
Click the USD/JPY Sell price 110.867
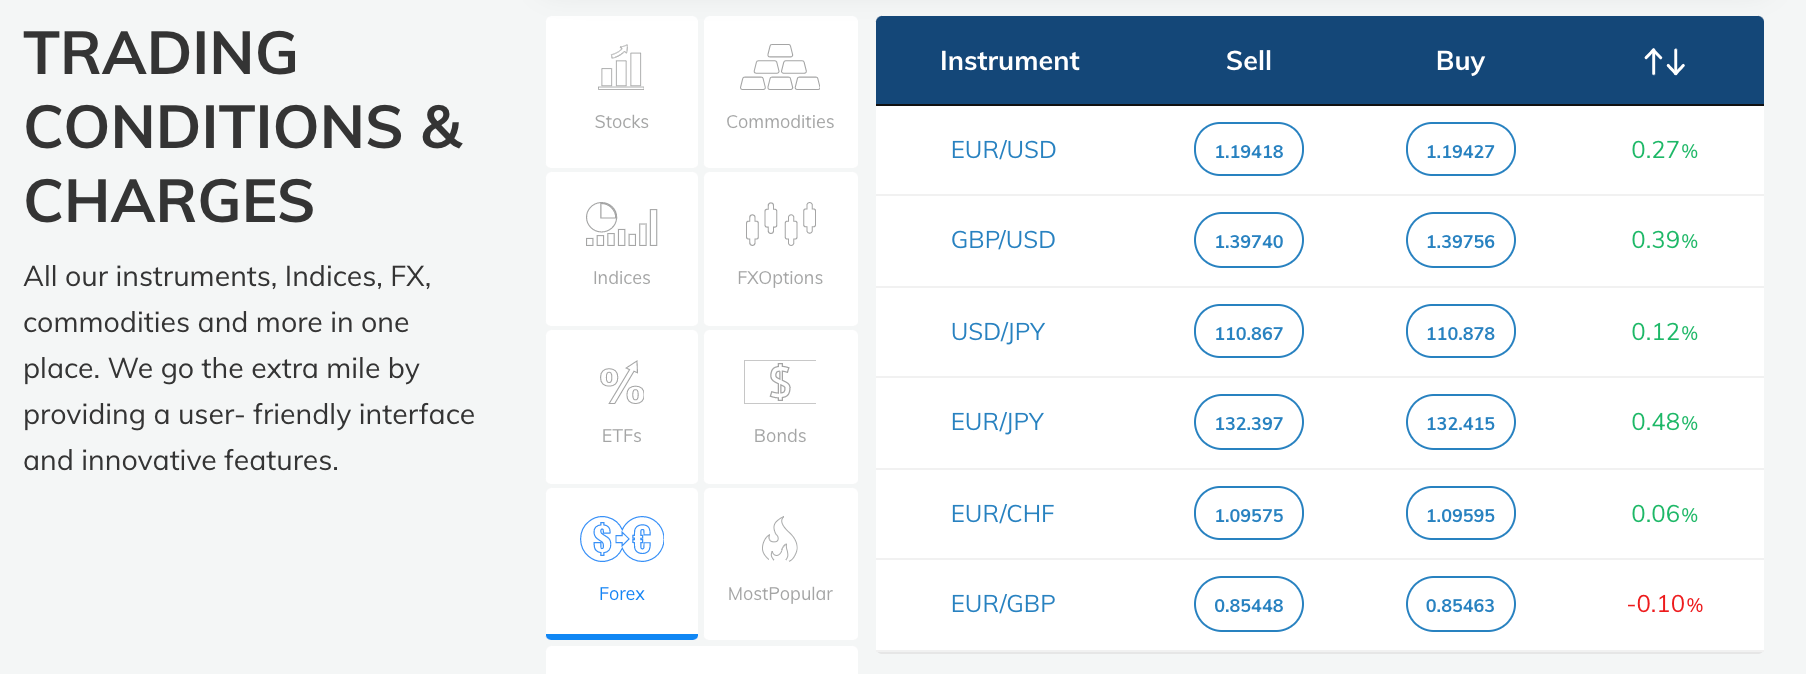1248,331
